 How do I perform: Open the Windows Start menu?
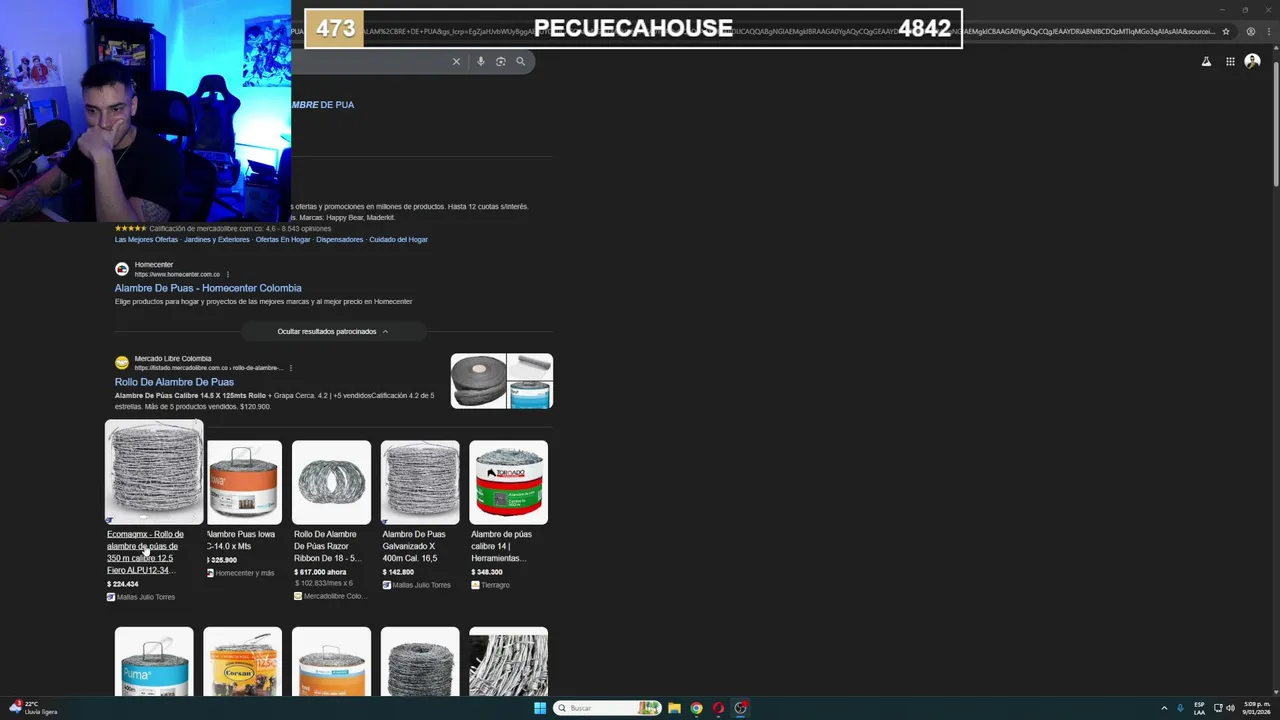coord(540,708)
